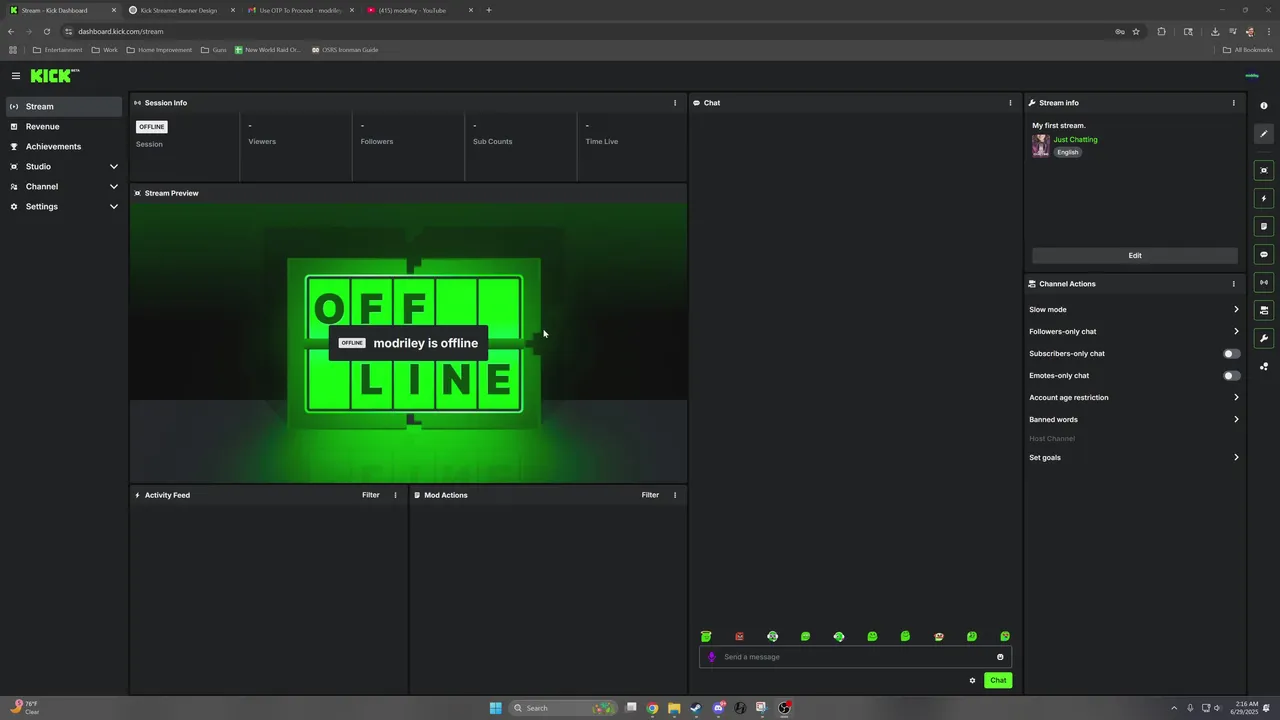1280x720 pixels.
Task: Click the user avatar in Kick header
Action: click(x=1252, y=76)
